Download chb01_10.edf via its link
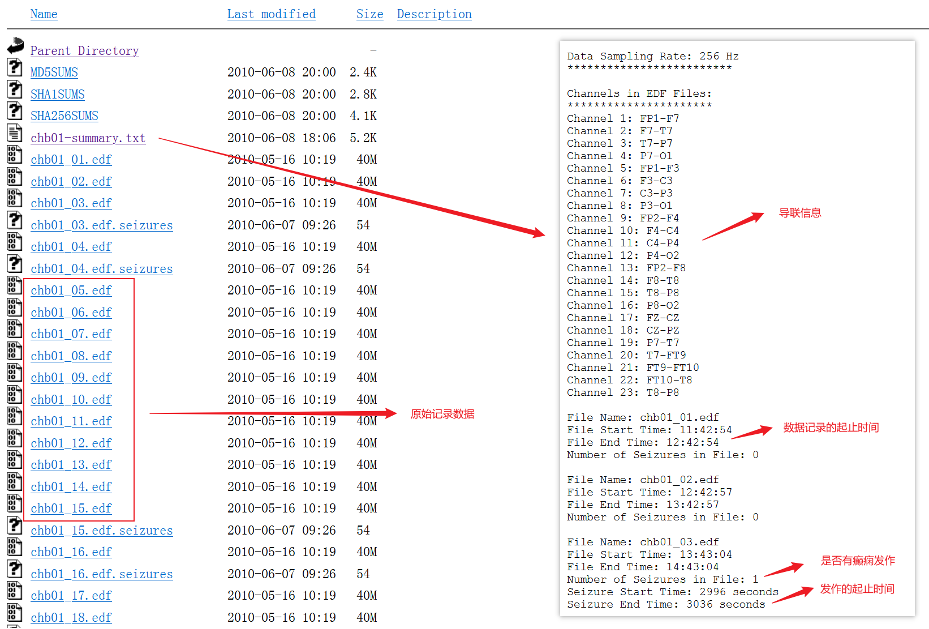The height and width of the screenshot is (629, 929). 71,400
